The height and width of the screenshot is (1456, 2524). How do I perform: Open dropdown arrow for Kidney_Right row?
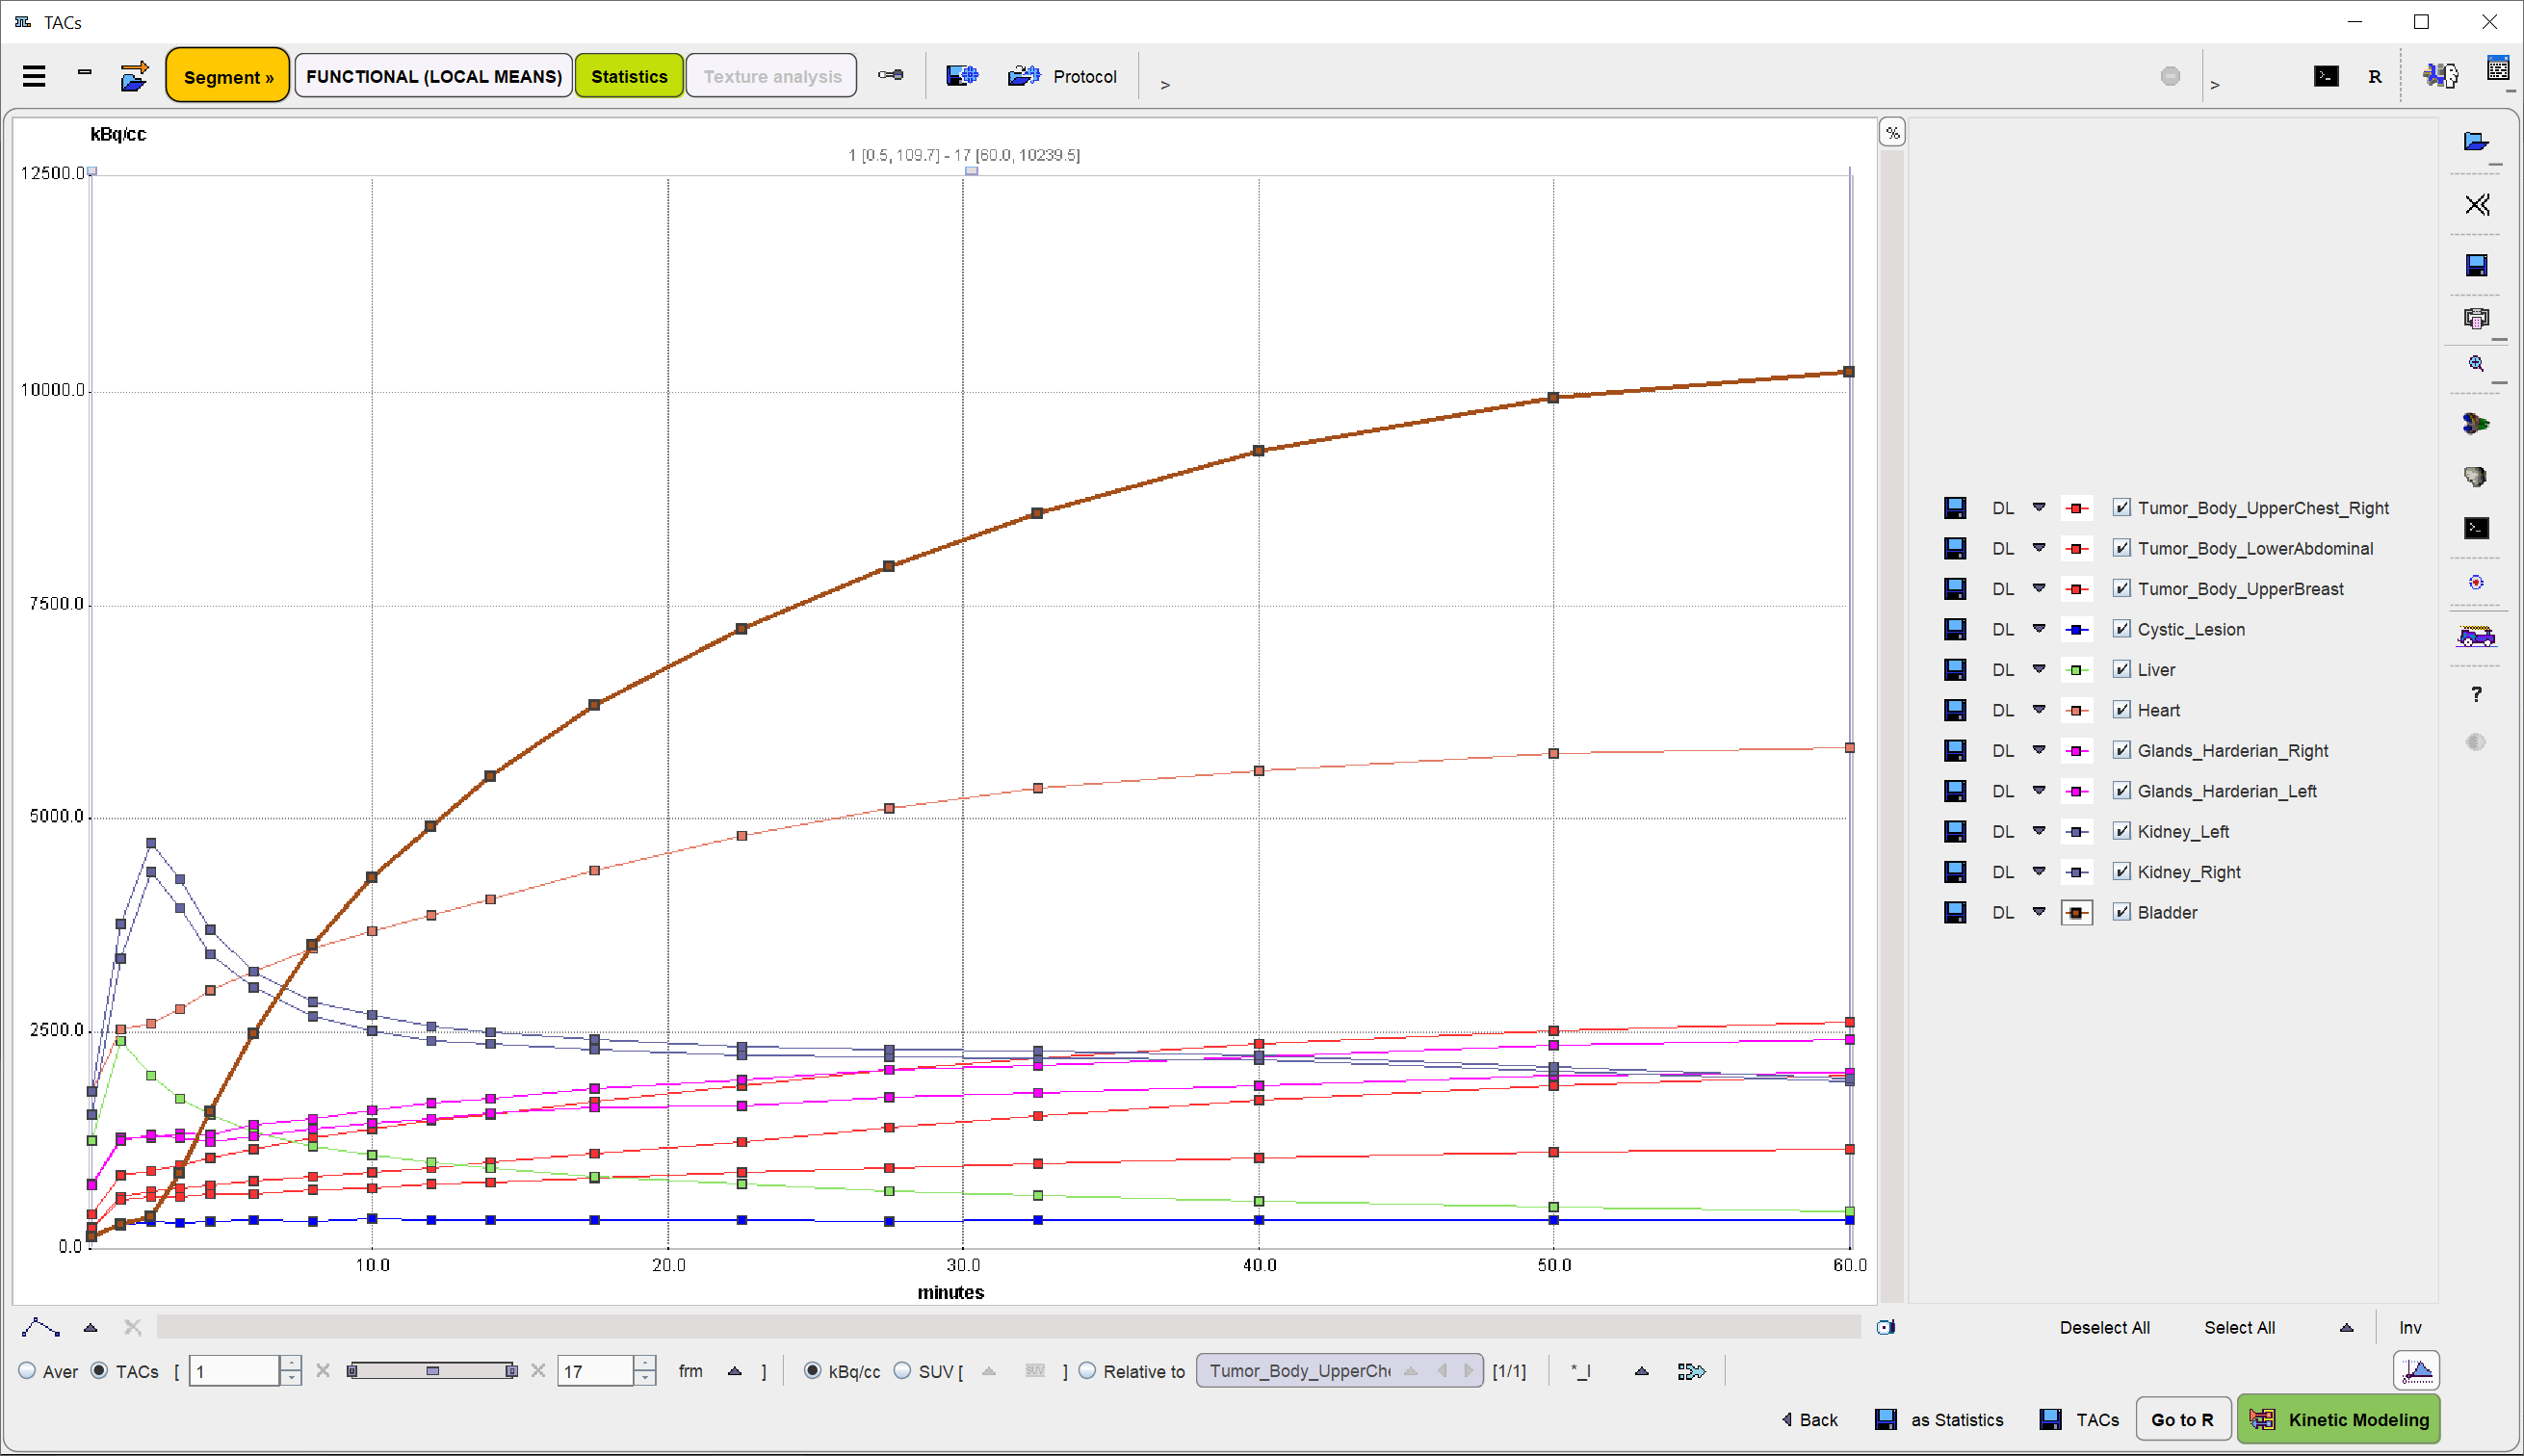(2039, 871)
